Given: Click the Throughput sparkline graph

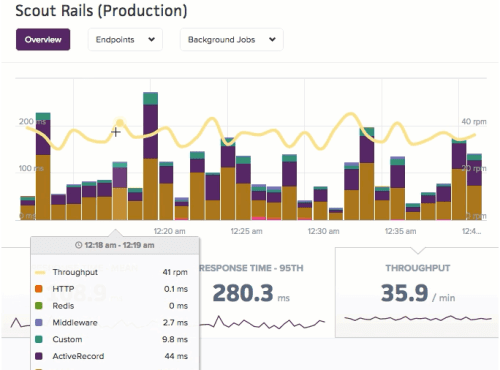Looking at the screenshot, I should point(418,318).
